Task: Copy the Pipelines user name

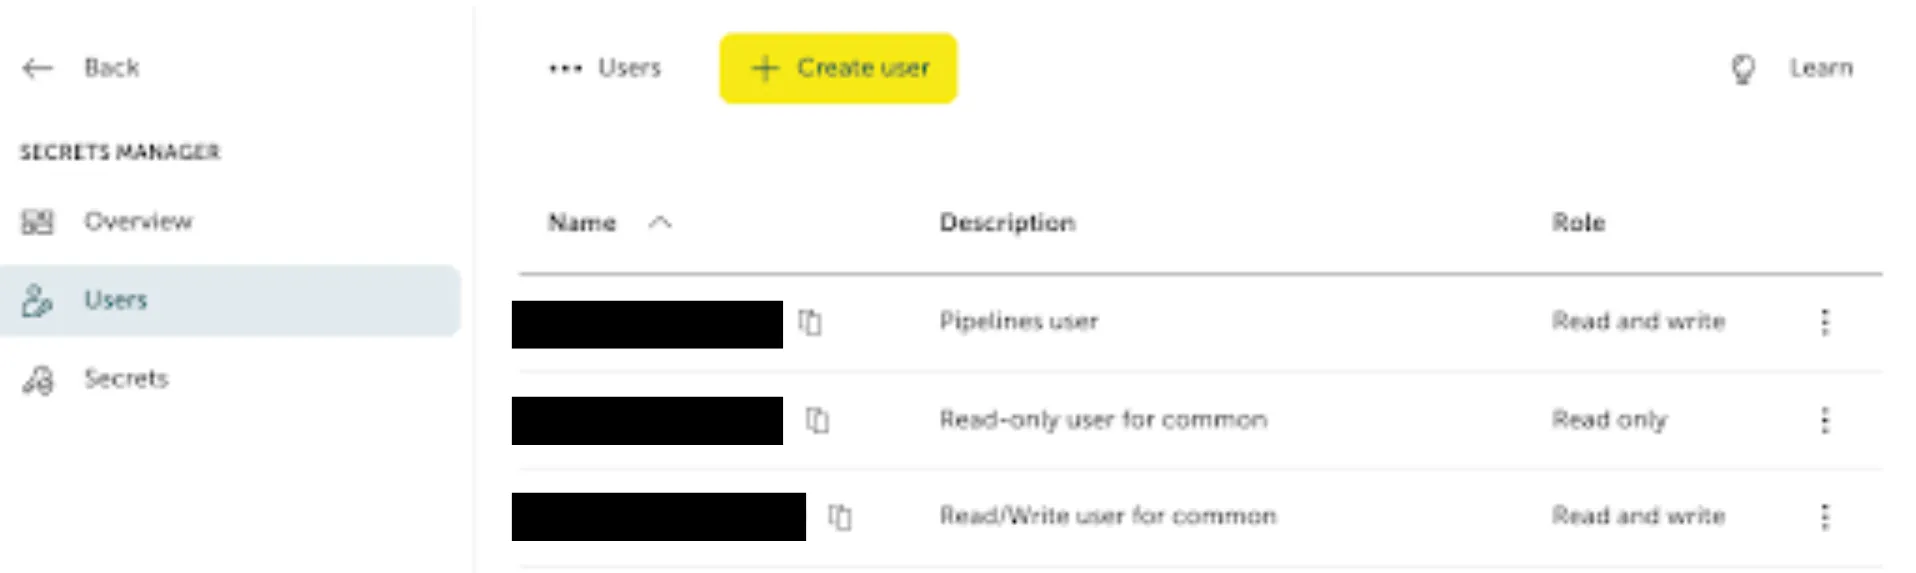Action: coord(810,322)
